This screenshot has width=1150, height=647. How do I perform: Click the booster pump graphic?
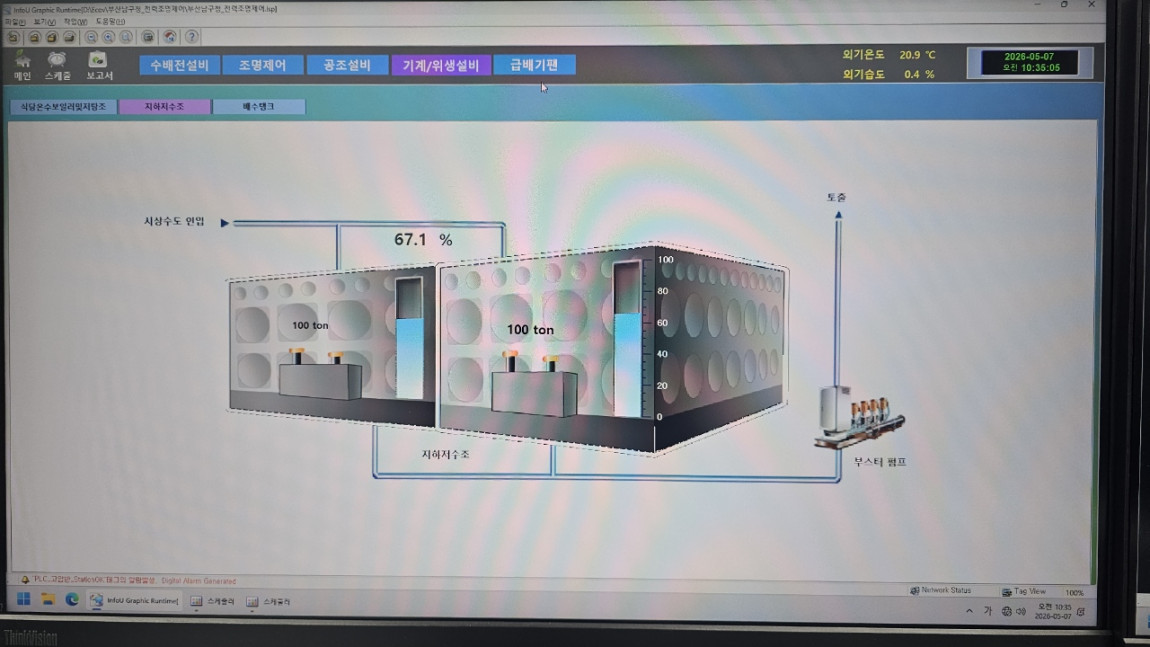click(858, 416)
